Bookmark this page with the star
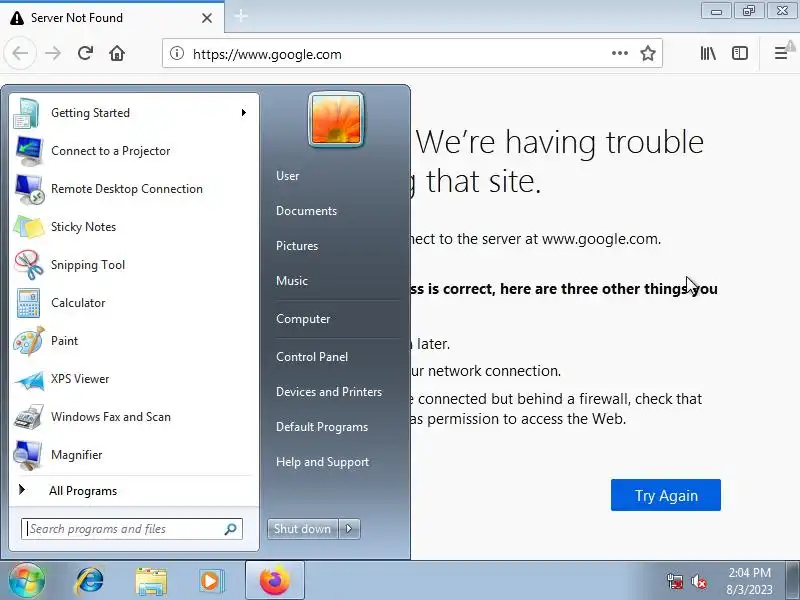800x600 pixels. pos(648,53)
